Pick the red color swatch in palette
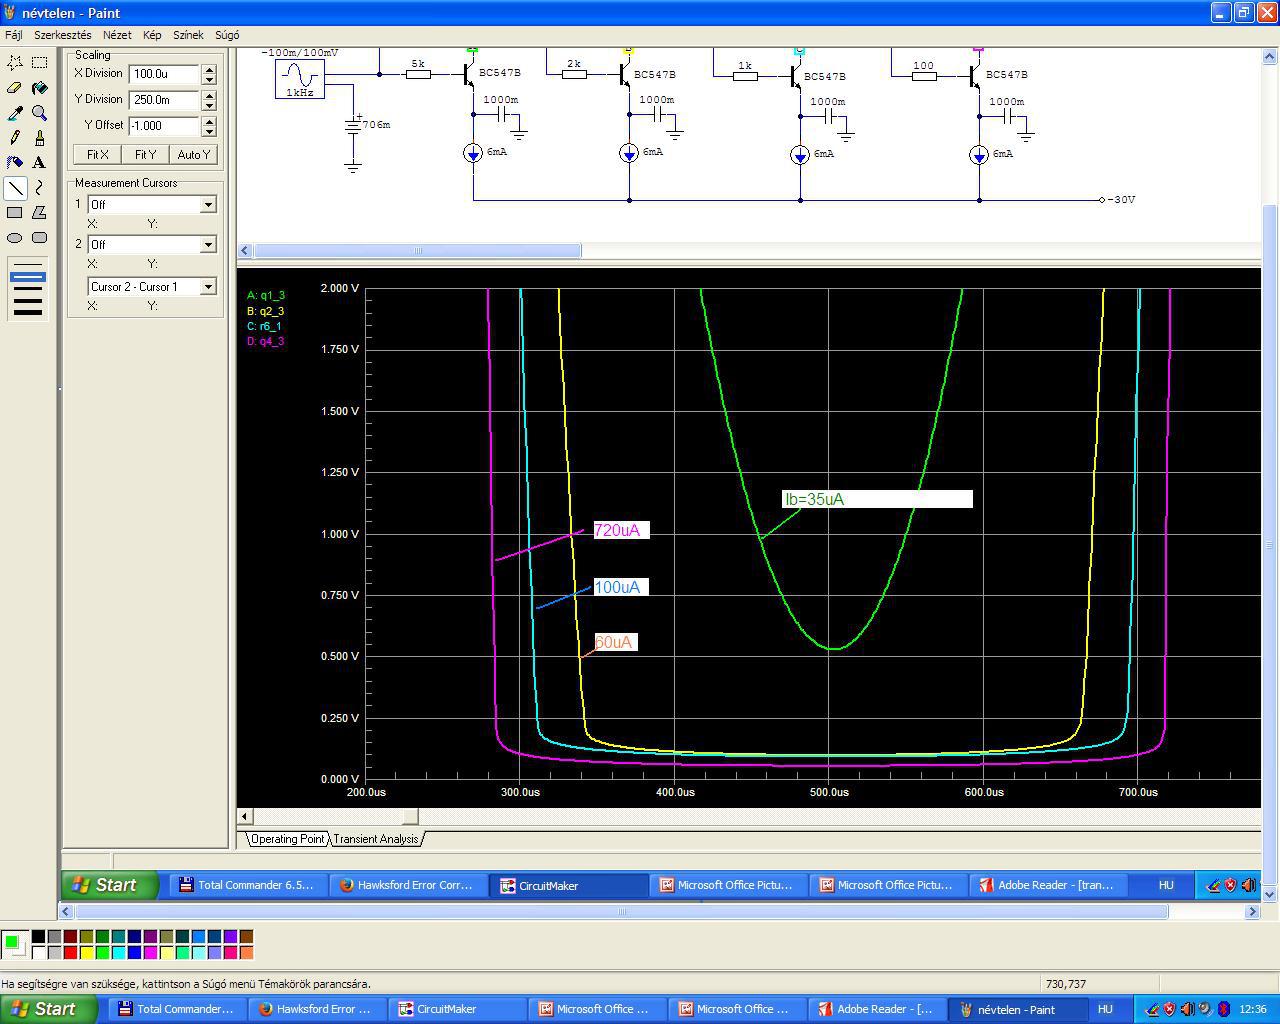Image resolution: width=1280 pixels, height=1024 pixels. 70,952
